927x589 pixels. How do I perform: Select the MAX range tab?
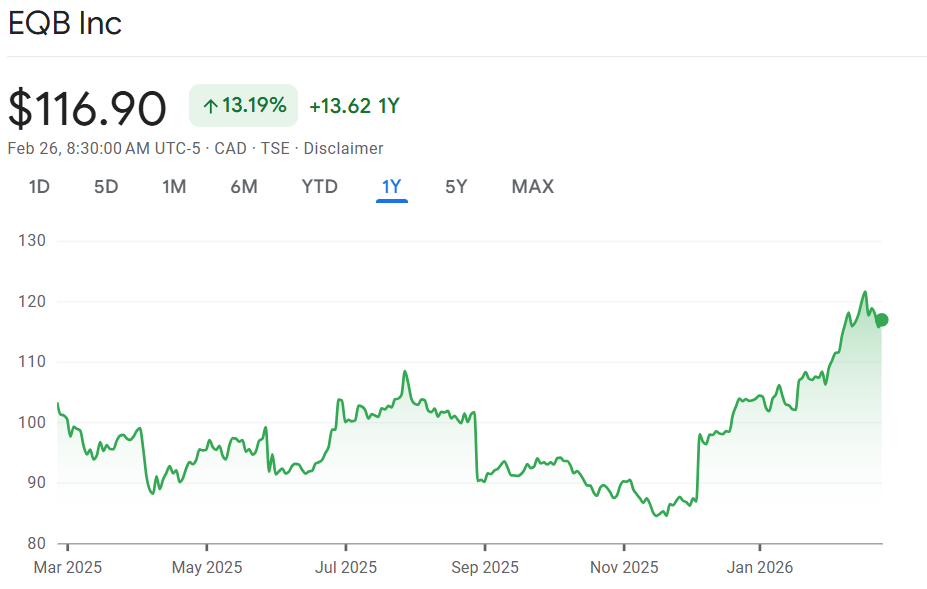tap(532, 187)
